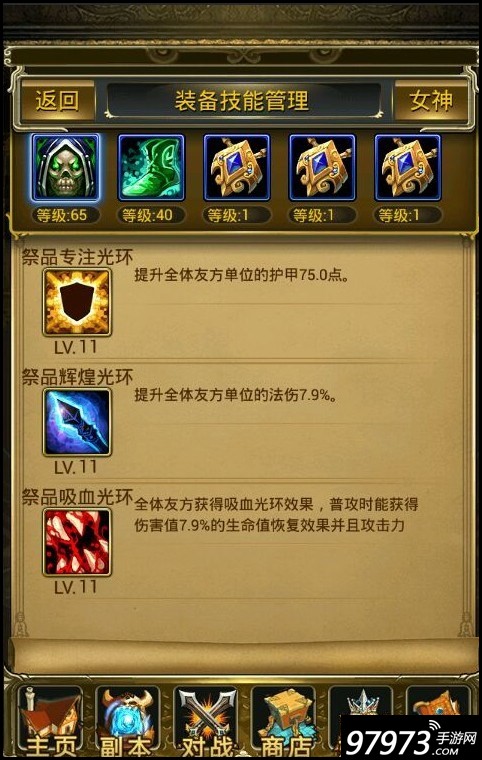Image resolution: width=482 pixels, height=760 pixels.
Task: Click the 祭品专注光环 armor description text
Action: pyautogui.click(x=241, y=275)
